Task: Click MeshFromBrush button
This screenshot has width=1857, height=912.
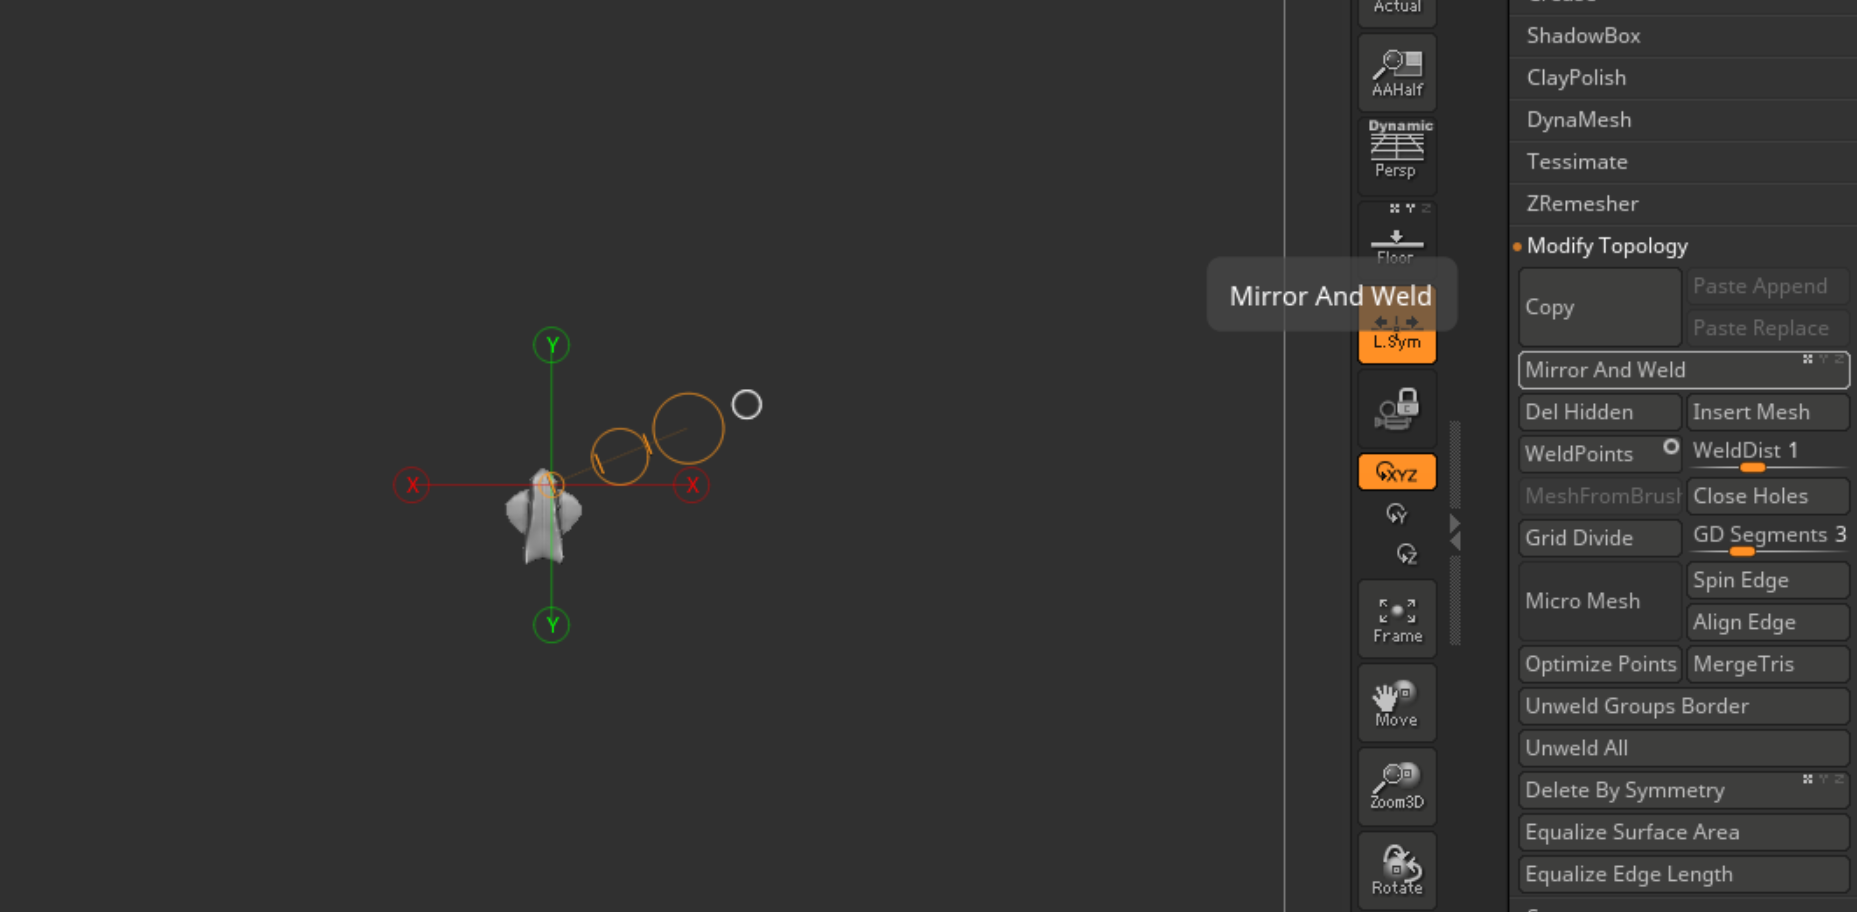Action: pyautogui.click(x=1599, y=496)
